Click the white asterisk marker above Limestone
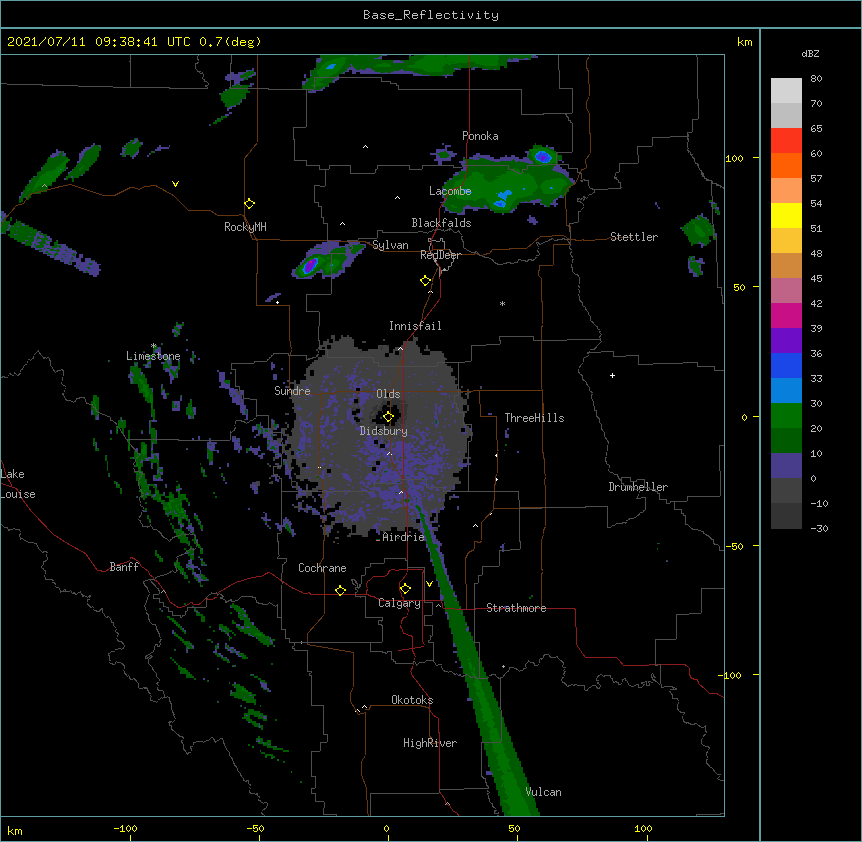The height and width of the screenshot is (842, 862). (x=154, y=346)
